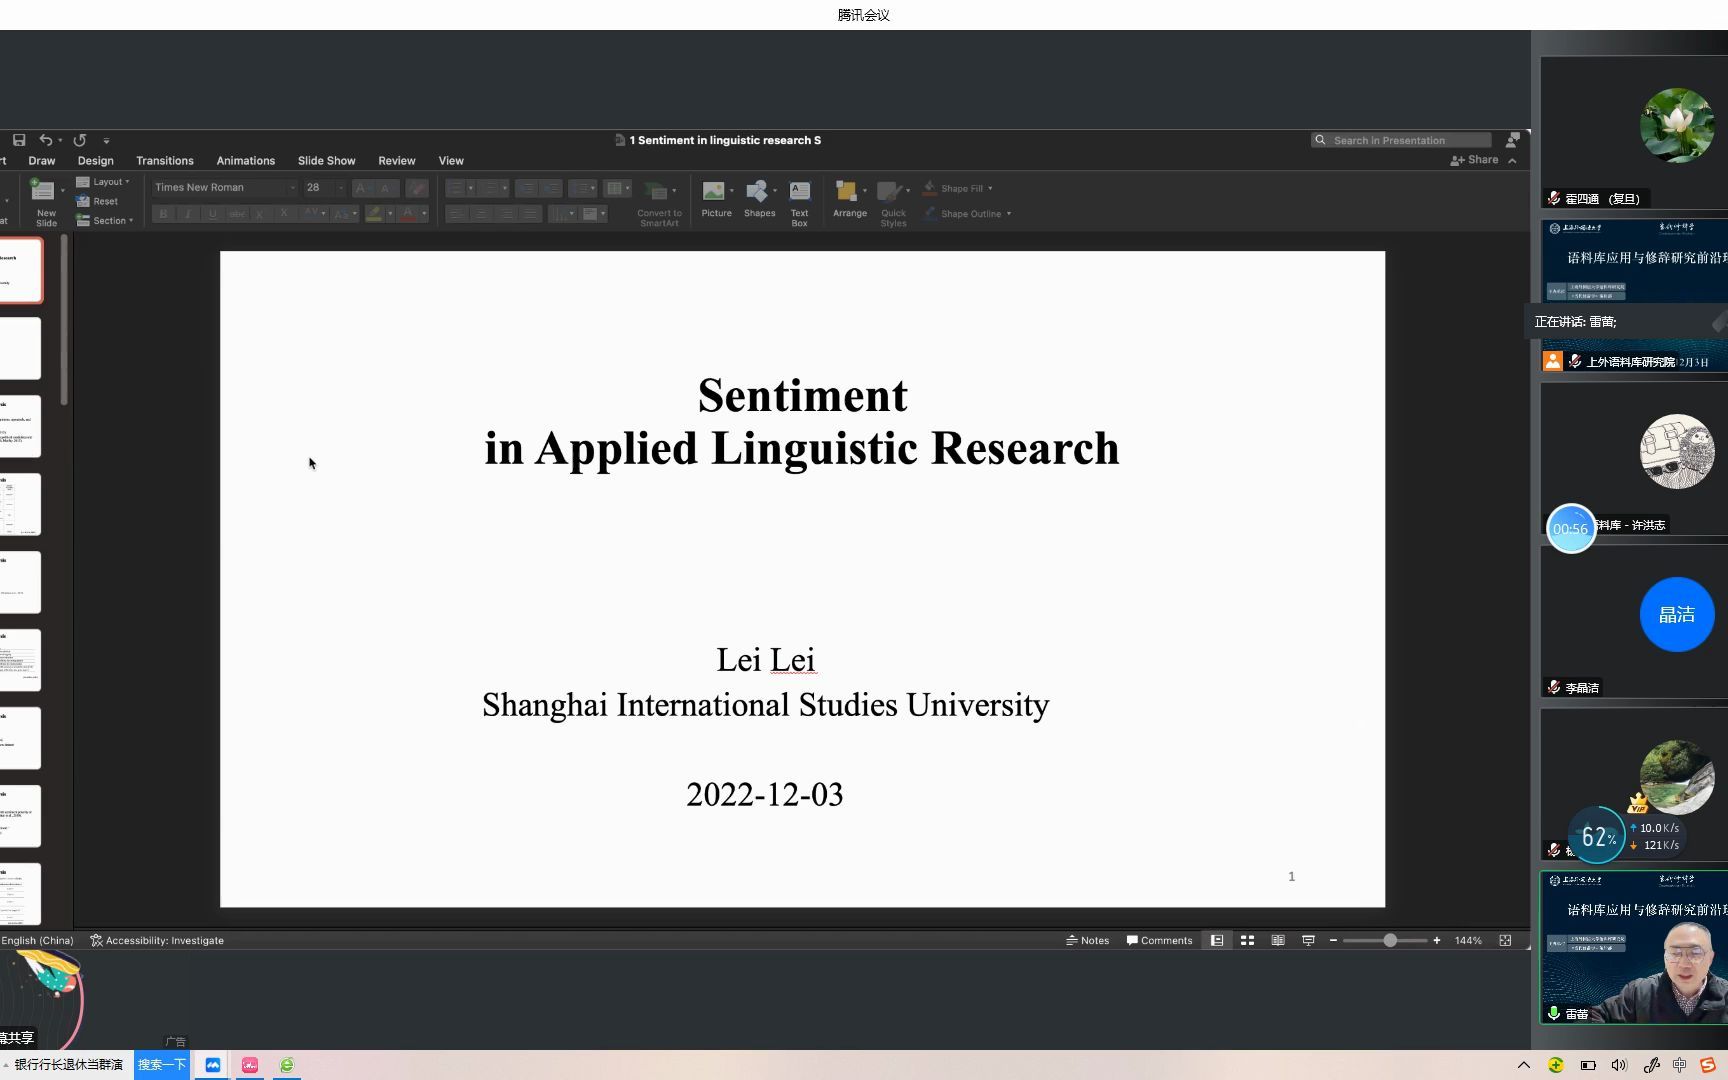
Task: Save the presentation with the disk icon
Action: pos(19,140)
